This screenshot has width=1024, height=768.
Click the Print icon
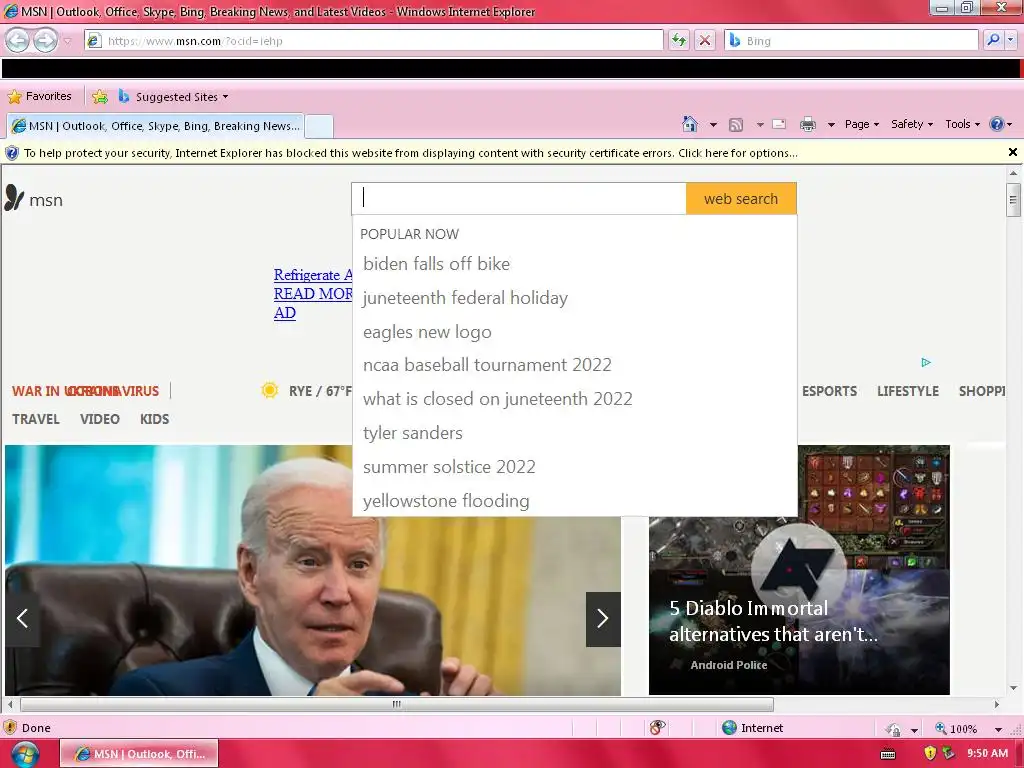tap(808, 124)
